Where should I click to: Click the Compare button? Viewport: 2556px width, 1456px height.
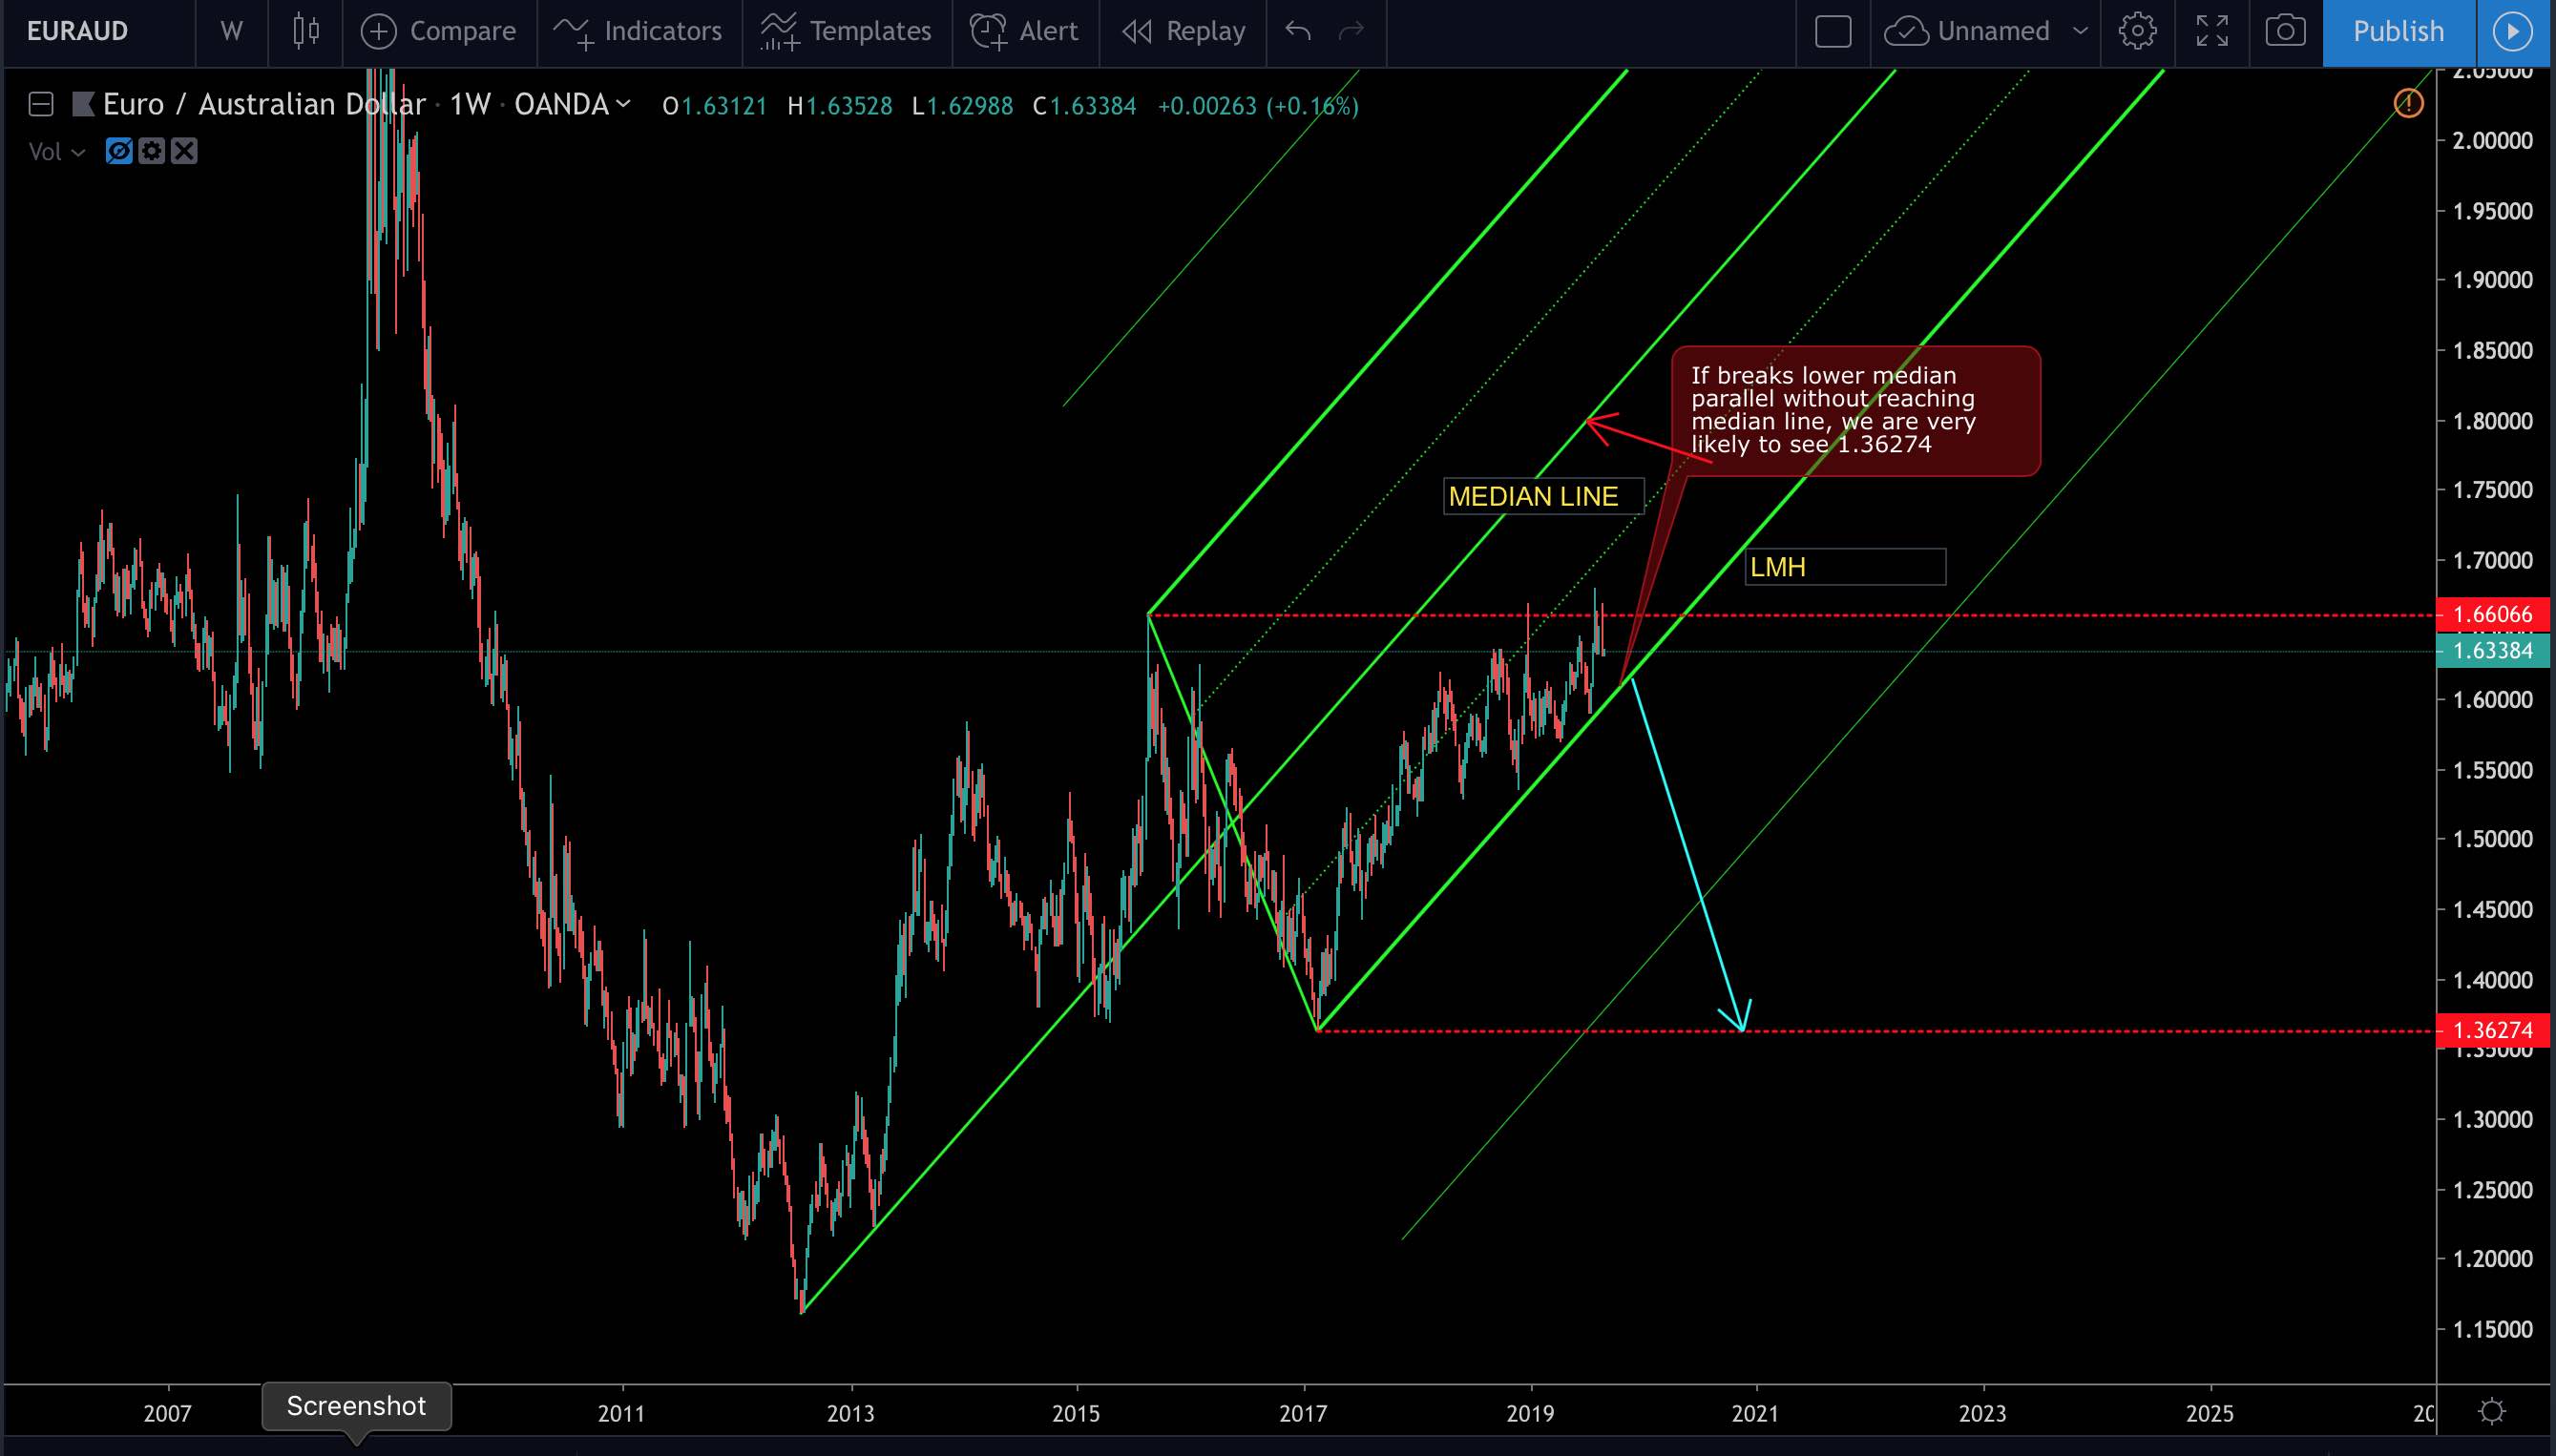438,31
